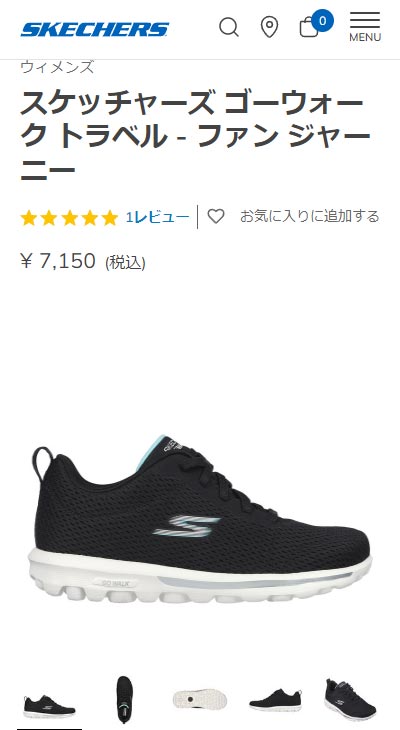Image resolution: width=400 pixels, height=730 pixels.
Task: Click the rightmost gold rating star
Action: (109, 217)
